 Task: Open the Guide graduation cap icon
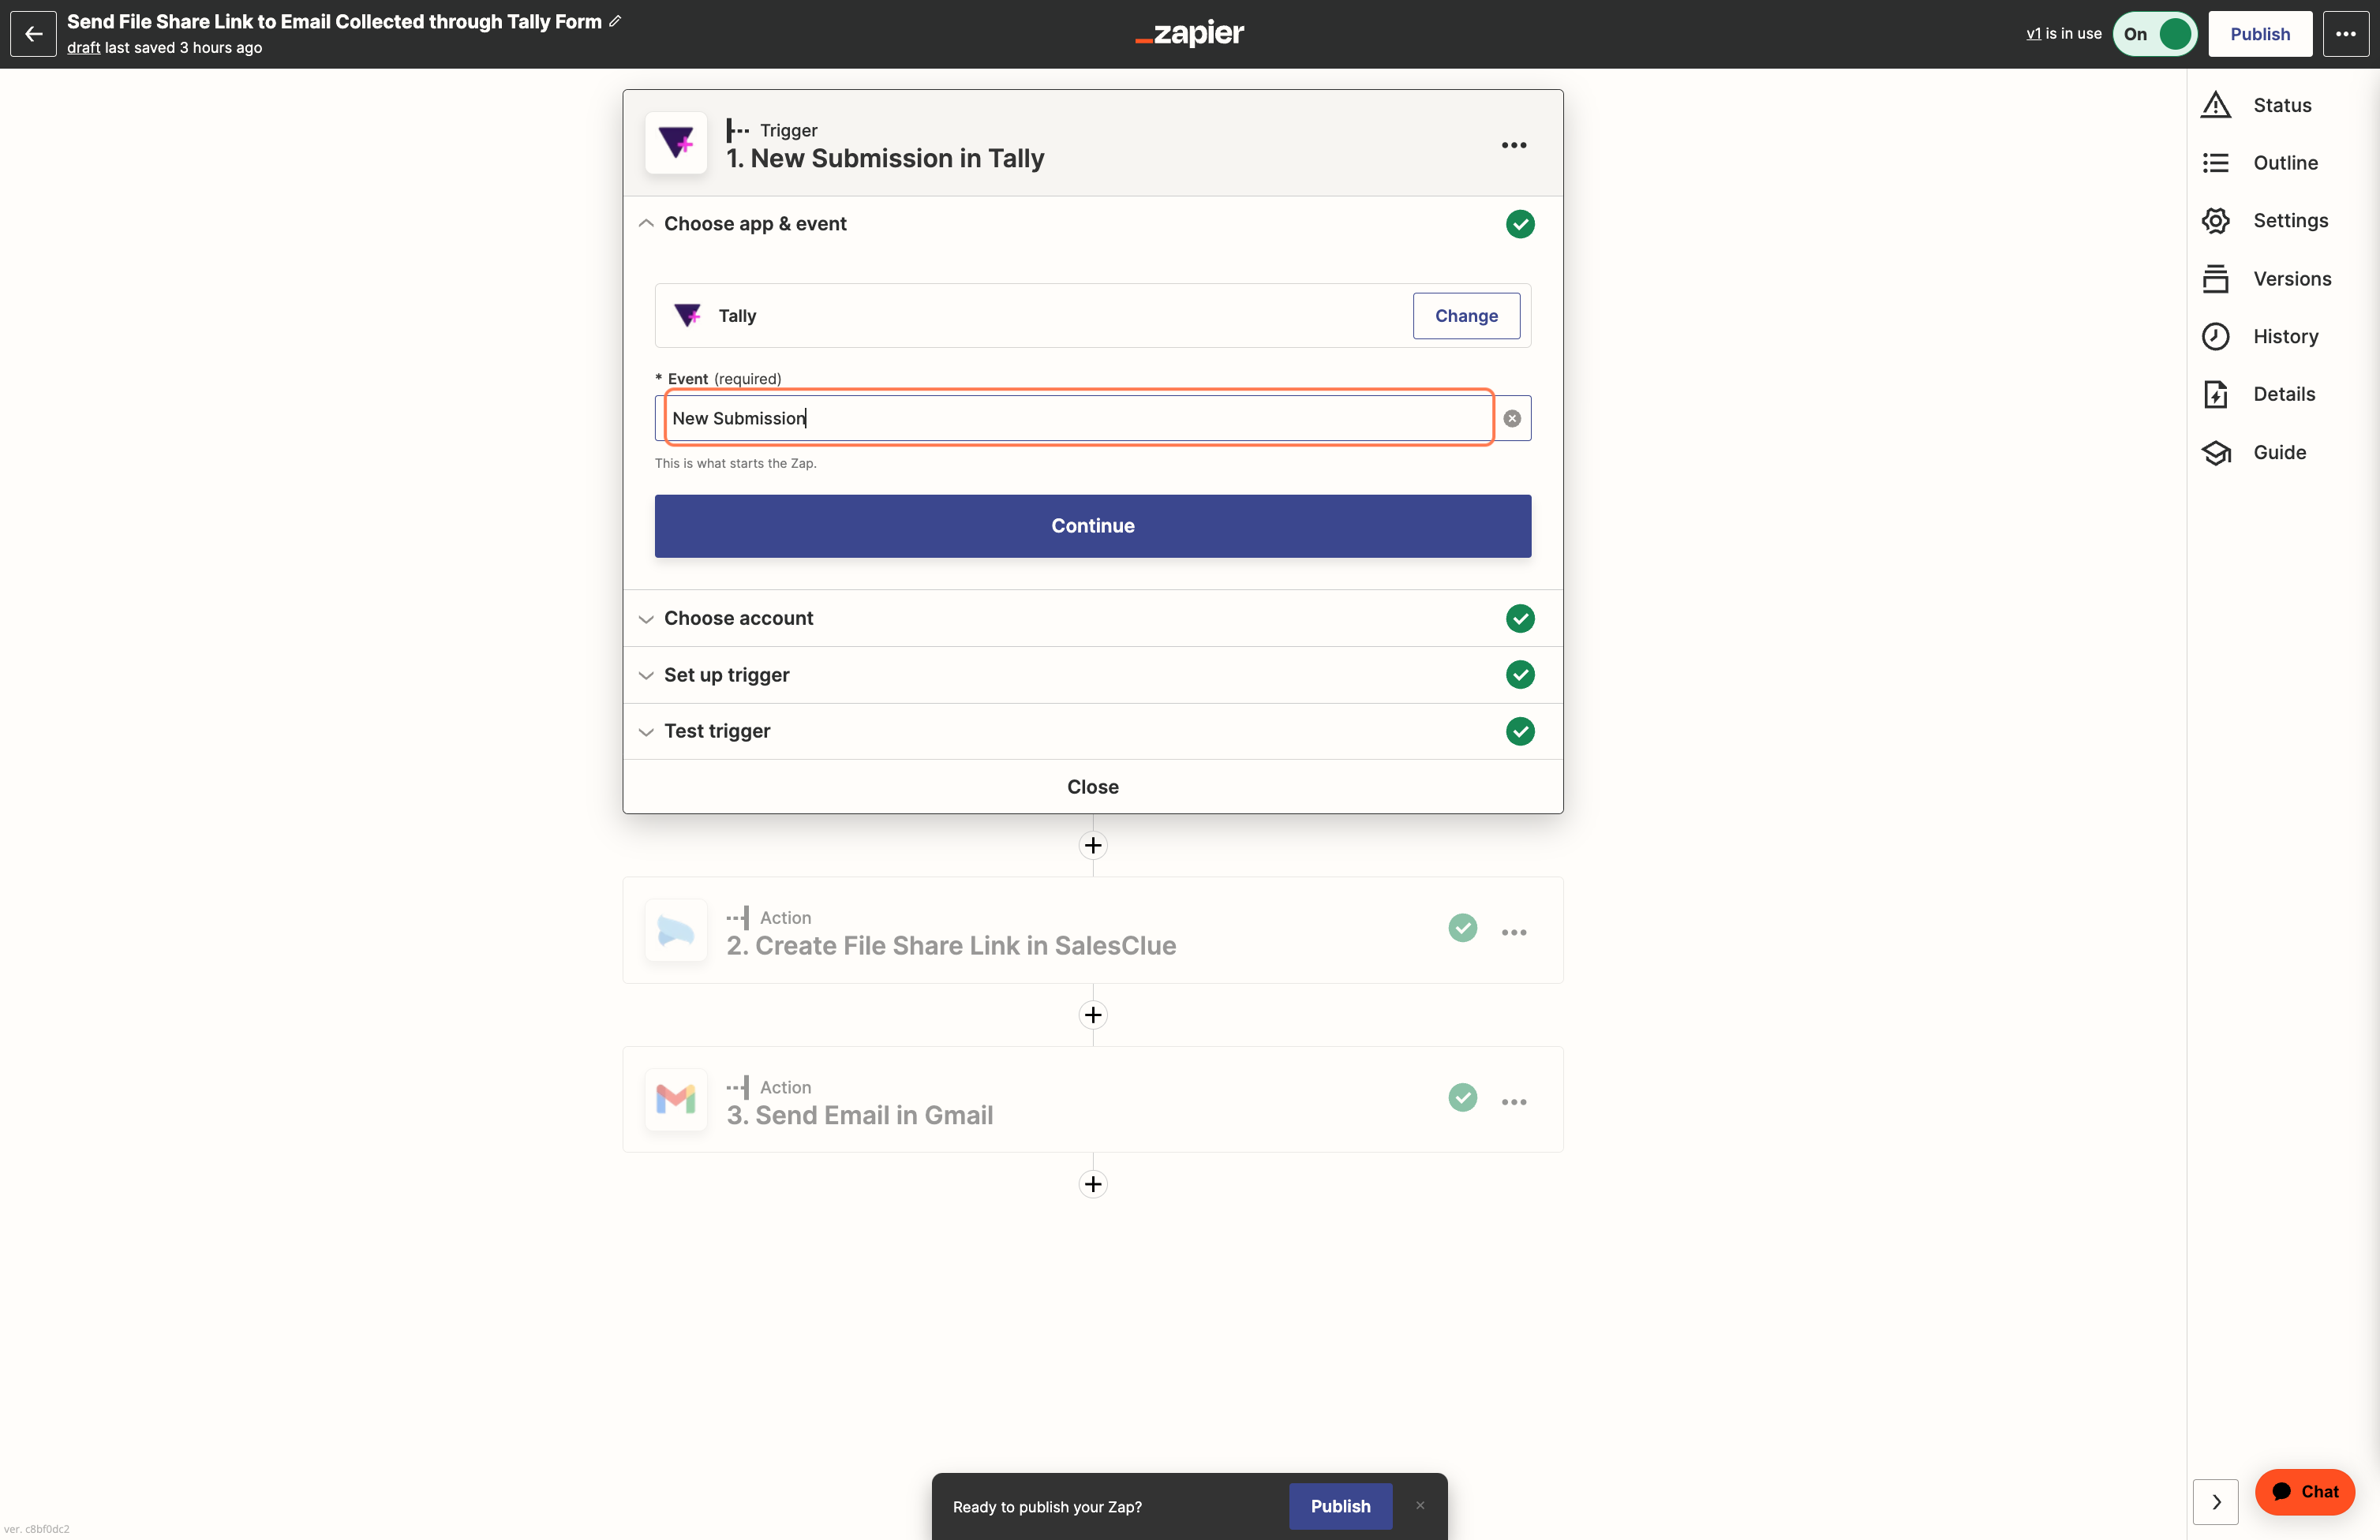(2216, 452)
